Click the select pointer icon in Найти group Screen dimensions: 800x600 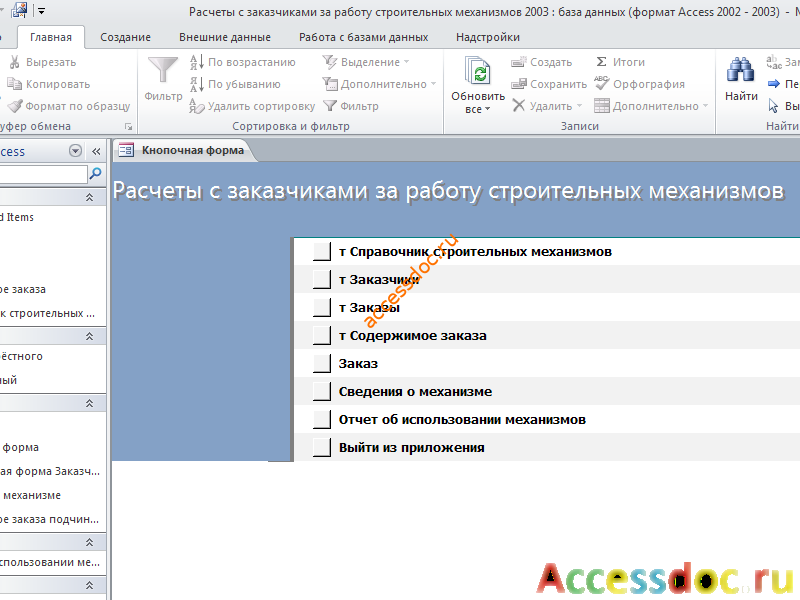coord(773,106)
